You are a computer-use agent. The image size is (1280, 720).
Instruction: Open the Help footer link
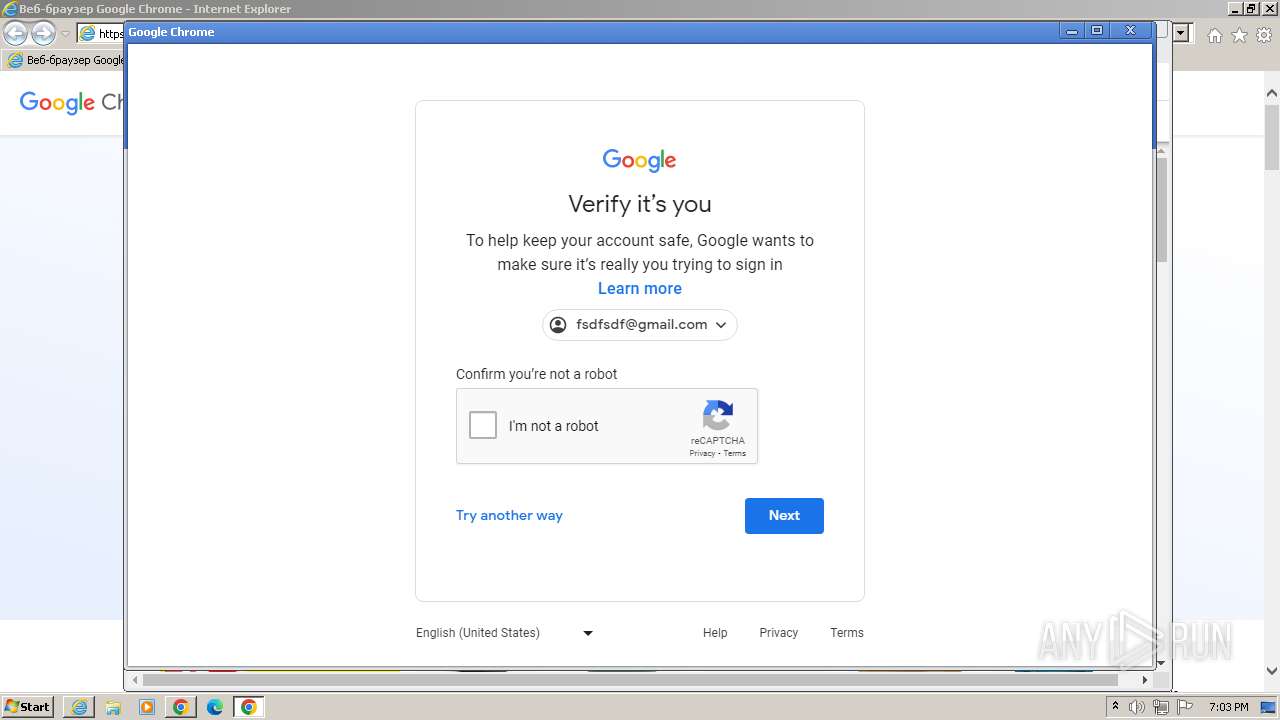(x=715, y=633)
